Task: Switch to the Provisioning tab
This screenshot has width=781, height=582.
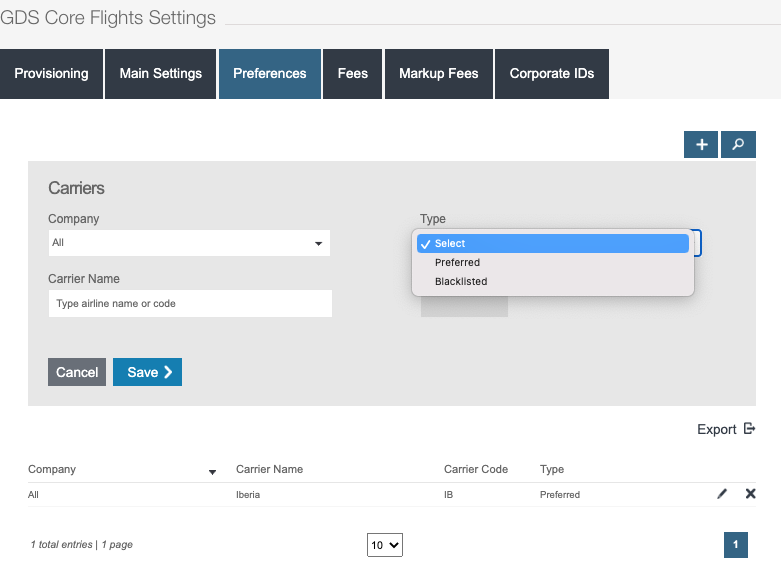Action: 51,73
